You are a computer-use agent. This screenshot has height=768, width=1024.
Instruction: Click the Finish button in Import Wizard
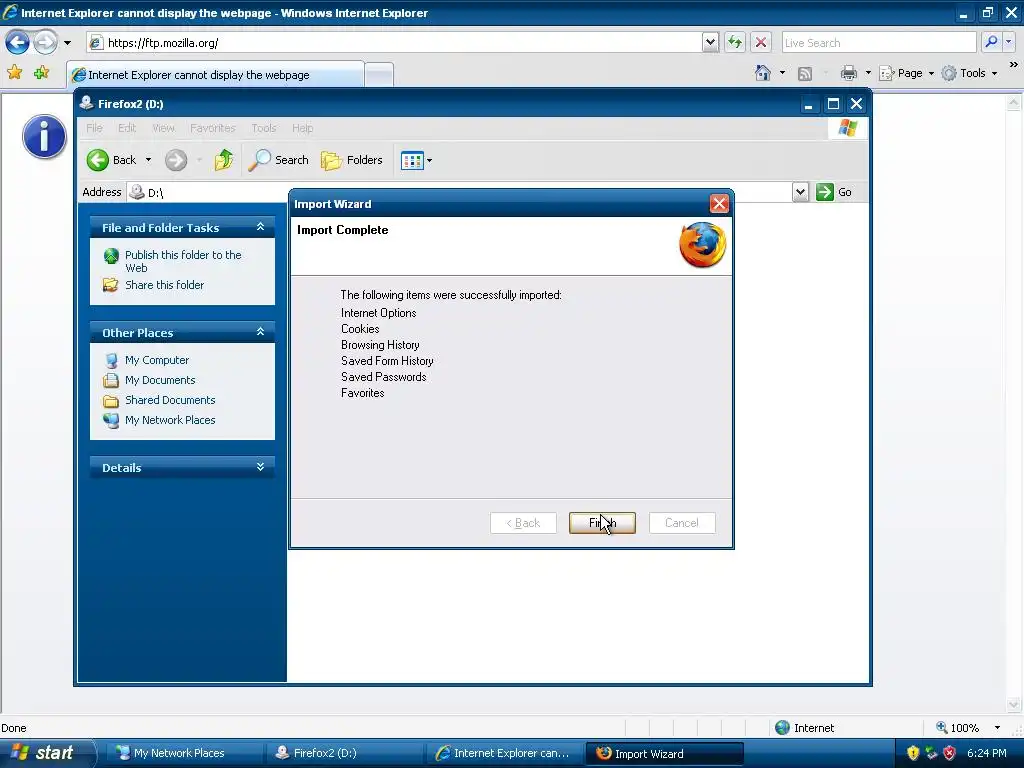click(x=601, y=523)
